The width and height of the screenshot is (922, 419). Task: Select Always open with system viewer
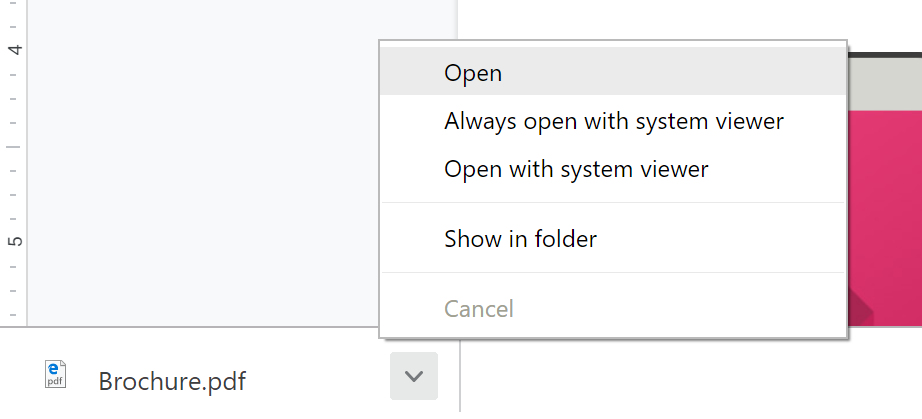(613, 122)
